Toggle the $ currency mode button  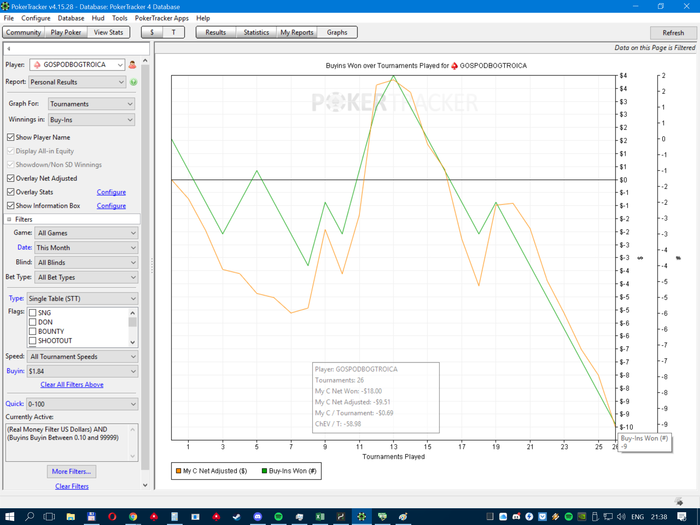coord(152,32)
